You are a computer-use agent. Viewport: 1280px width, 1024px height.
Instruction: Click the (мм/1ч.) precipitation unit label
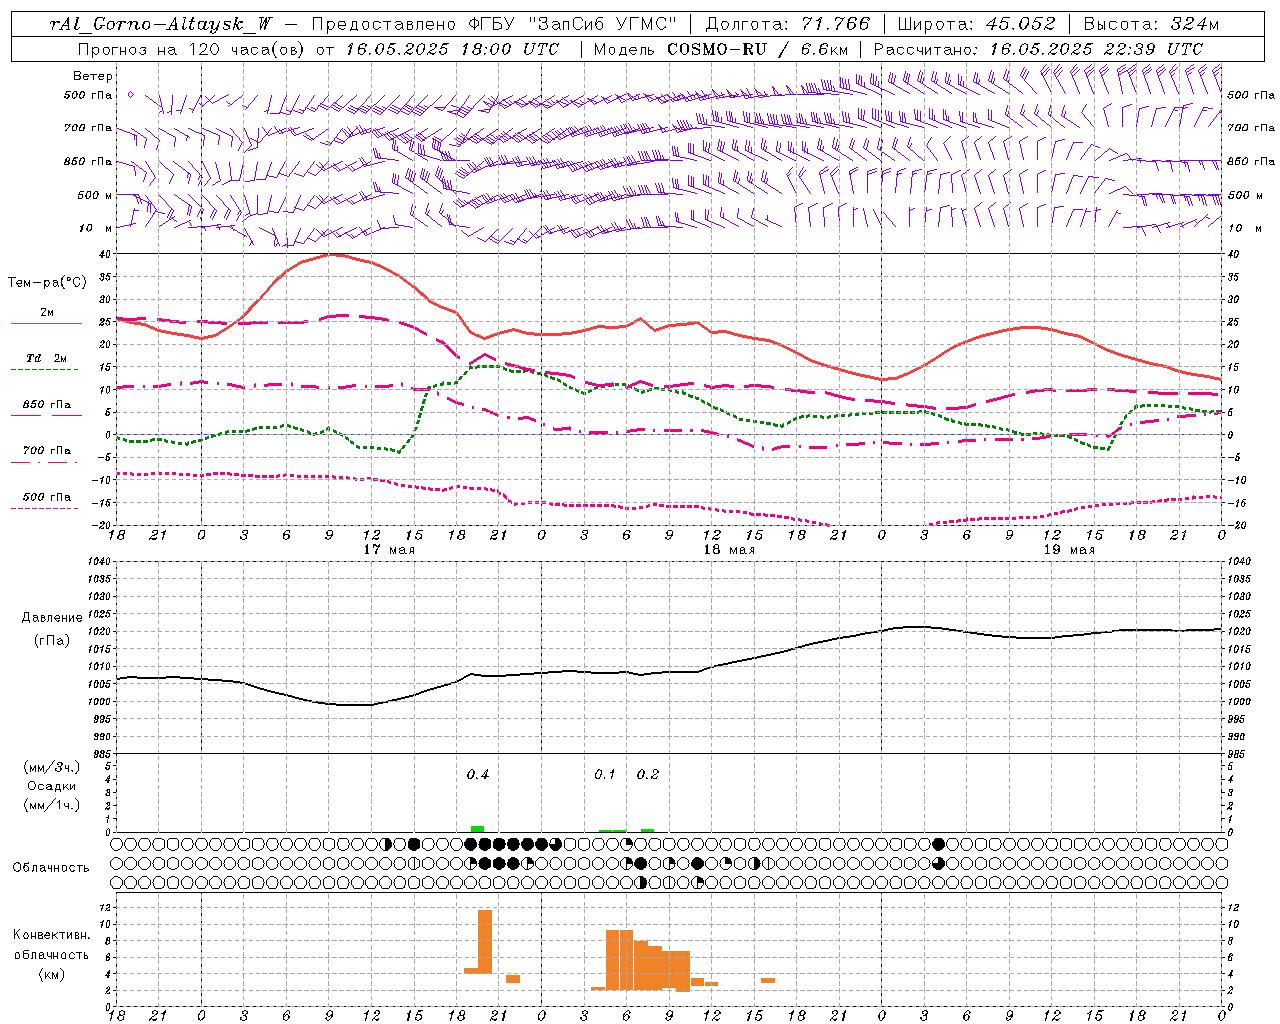(51, 804)
